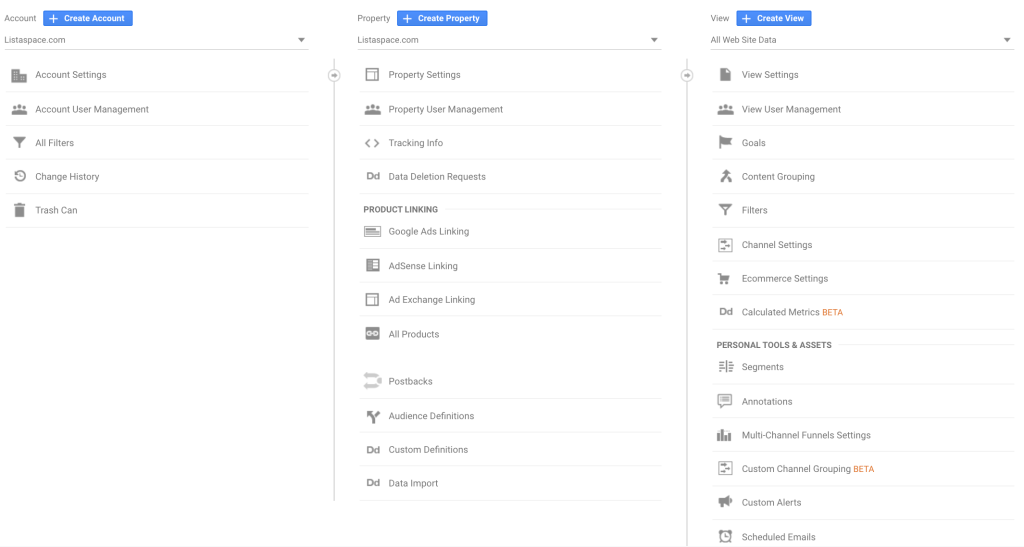Image resolution: width=1024 pixels, height=547 pixels.
Task: Click the Trash Can icon
Action: 19,210
